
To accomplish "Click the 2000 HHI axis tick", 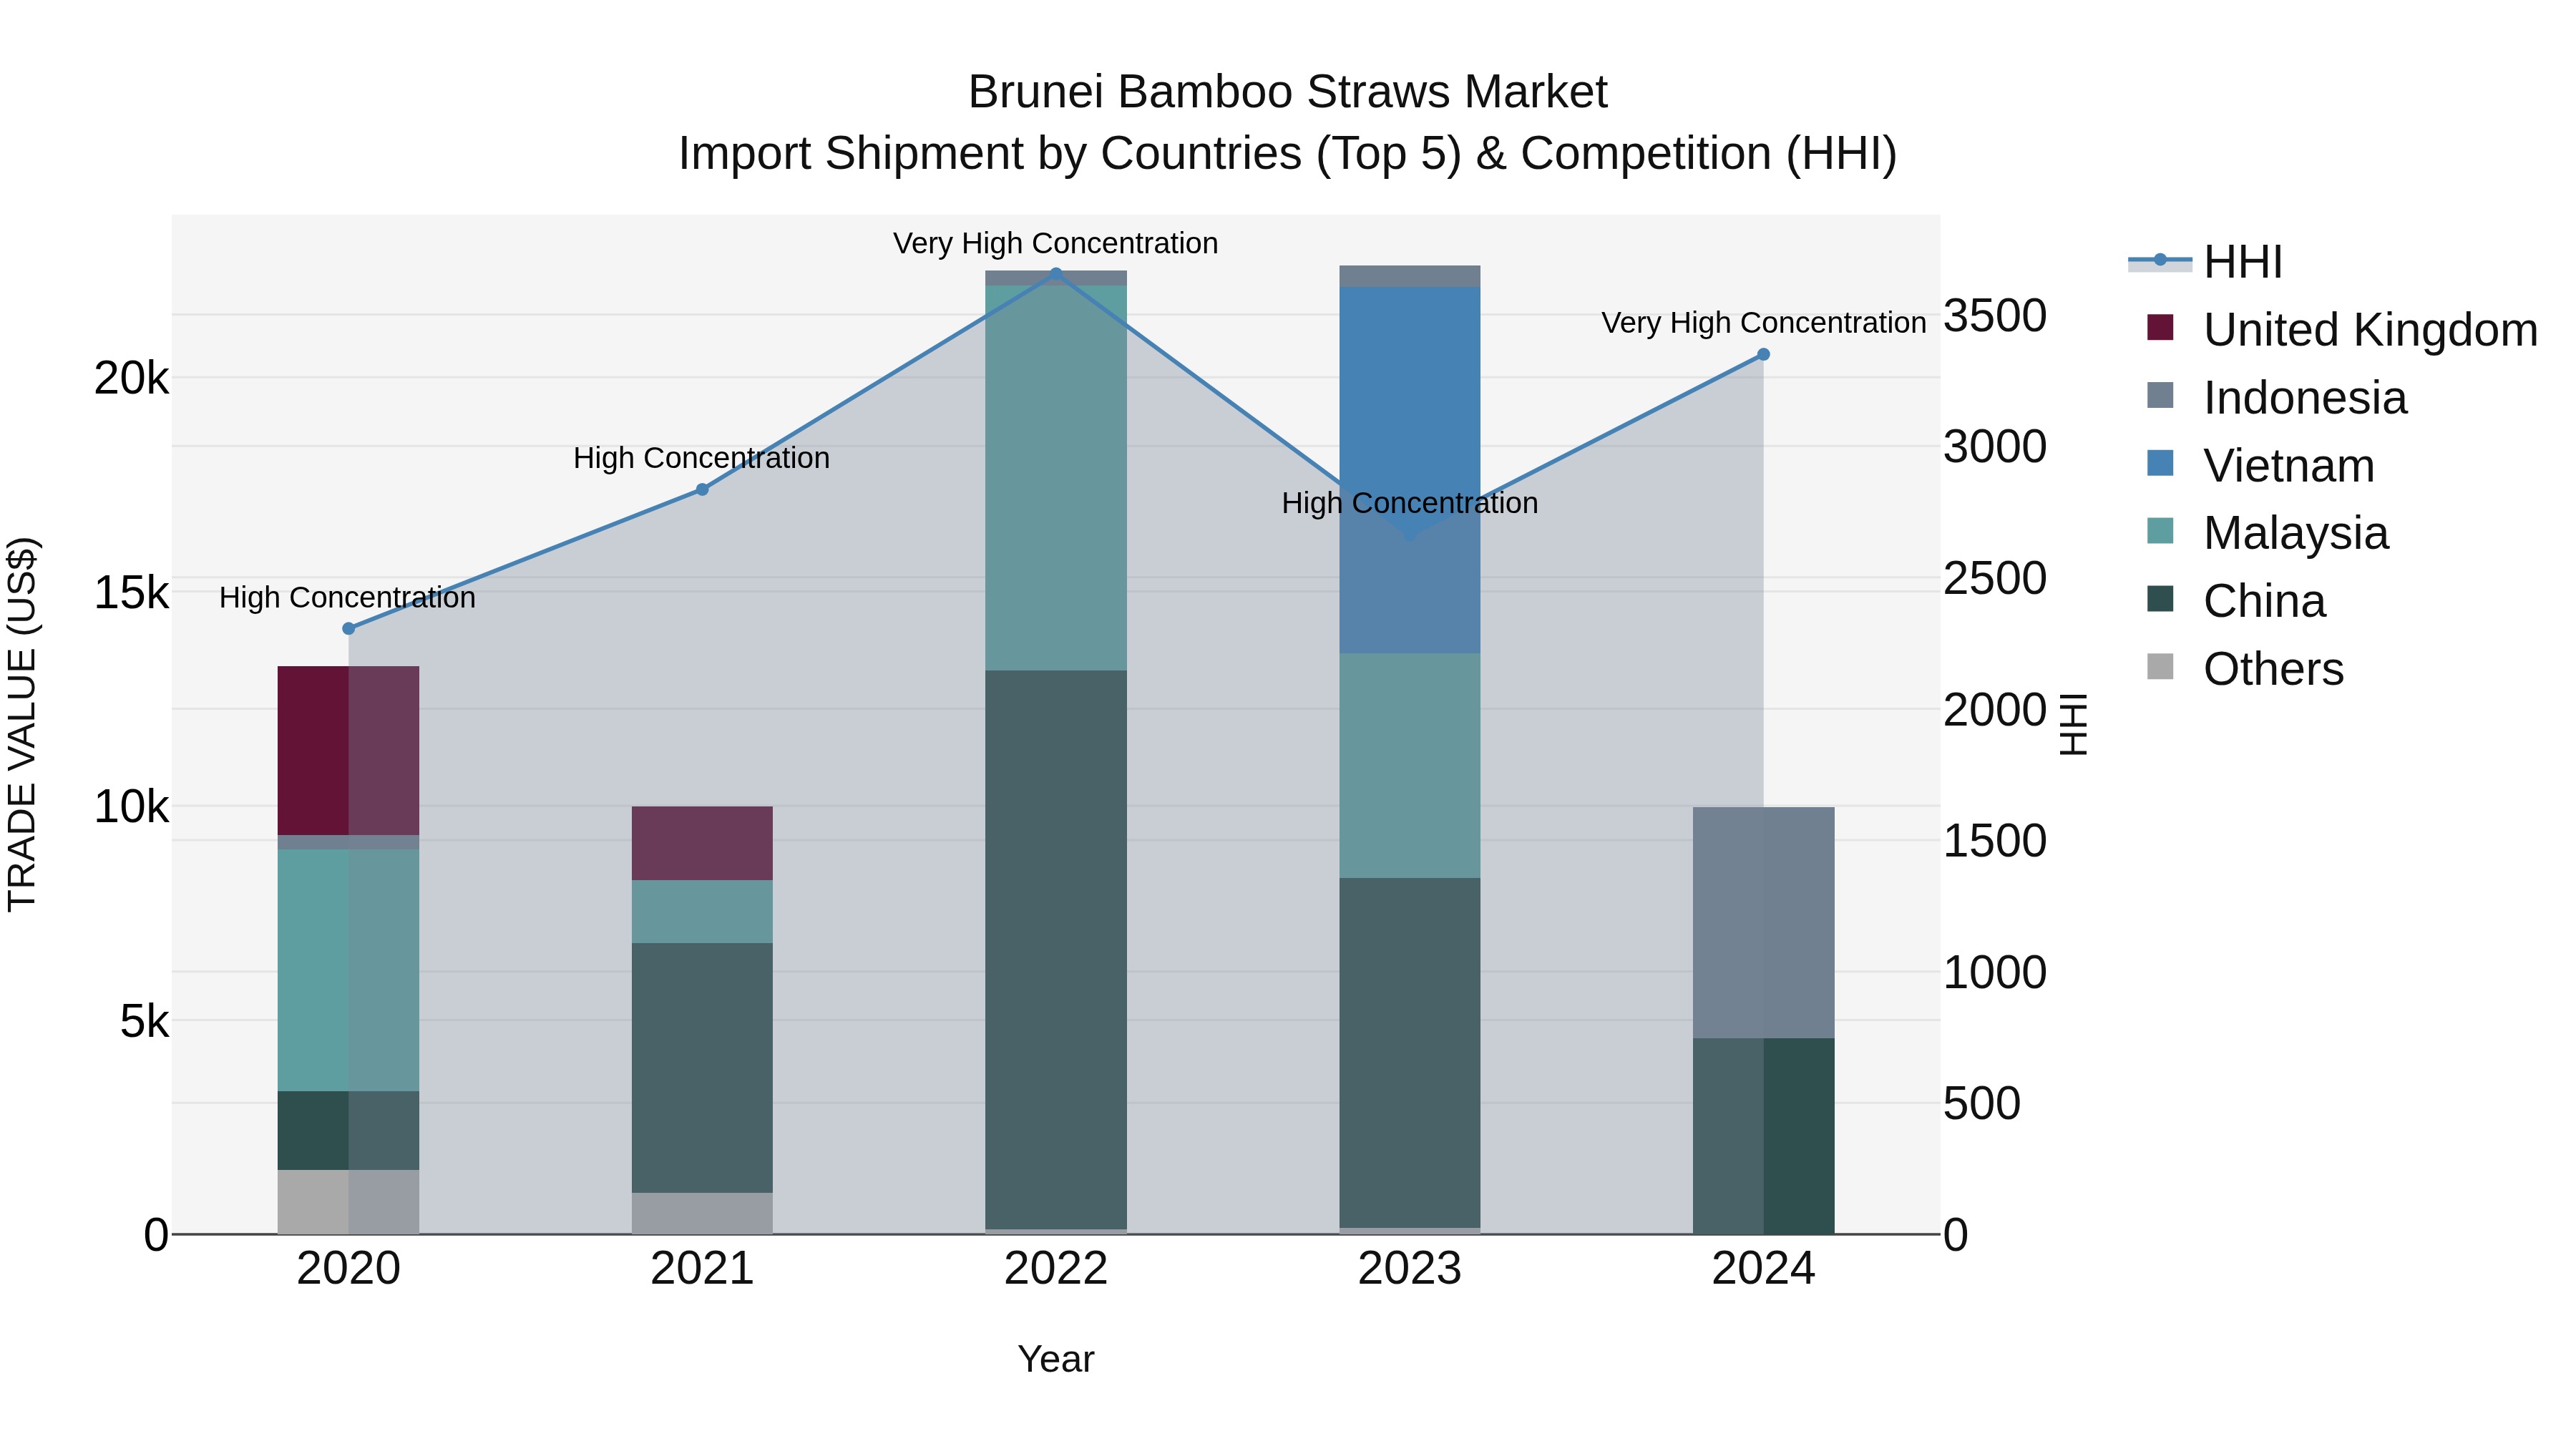I will click(x=1995, y=710).
